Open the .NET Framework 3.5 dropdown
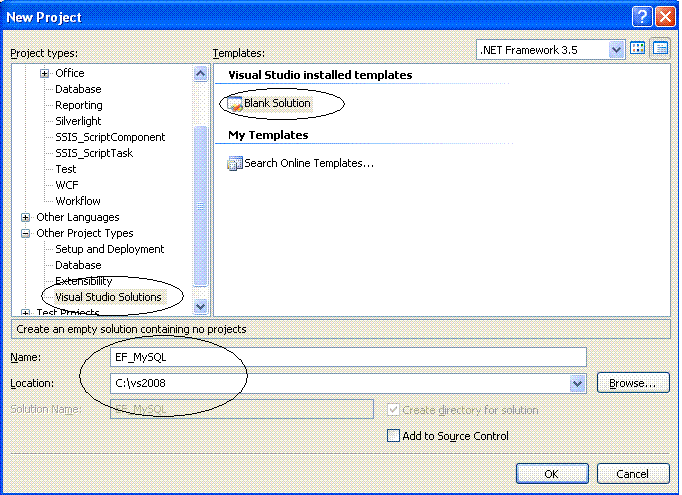 (x=615, y=49)
